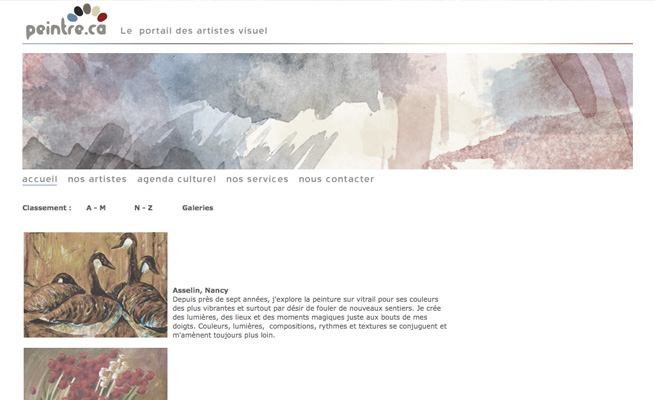Image resolution: width=655 pixels, height=400 pixels.
Task: Open the agenda culturel section
Action: point(176,179)
